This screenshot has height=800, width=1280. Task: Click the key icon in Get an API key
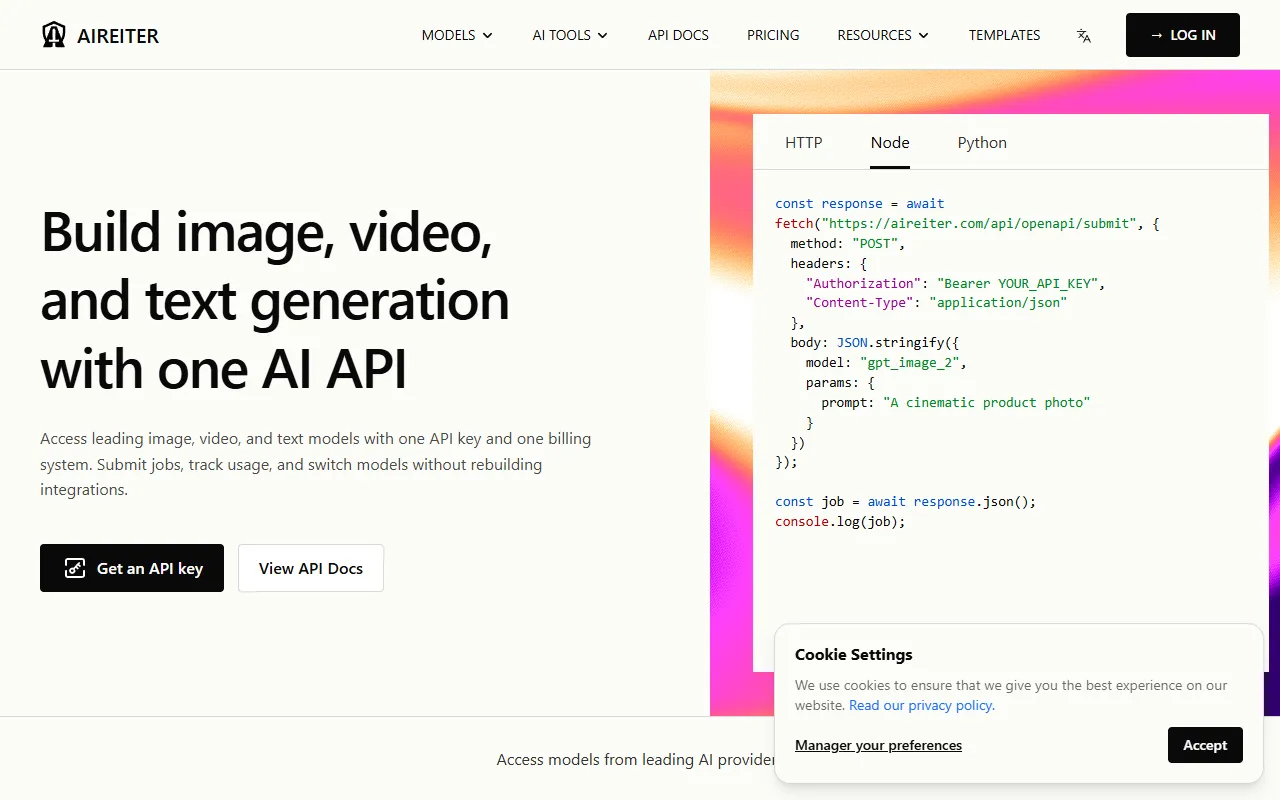click(75, 568)
